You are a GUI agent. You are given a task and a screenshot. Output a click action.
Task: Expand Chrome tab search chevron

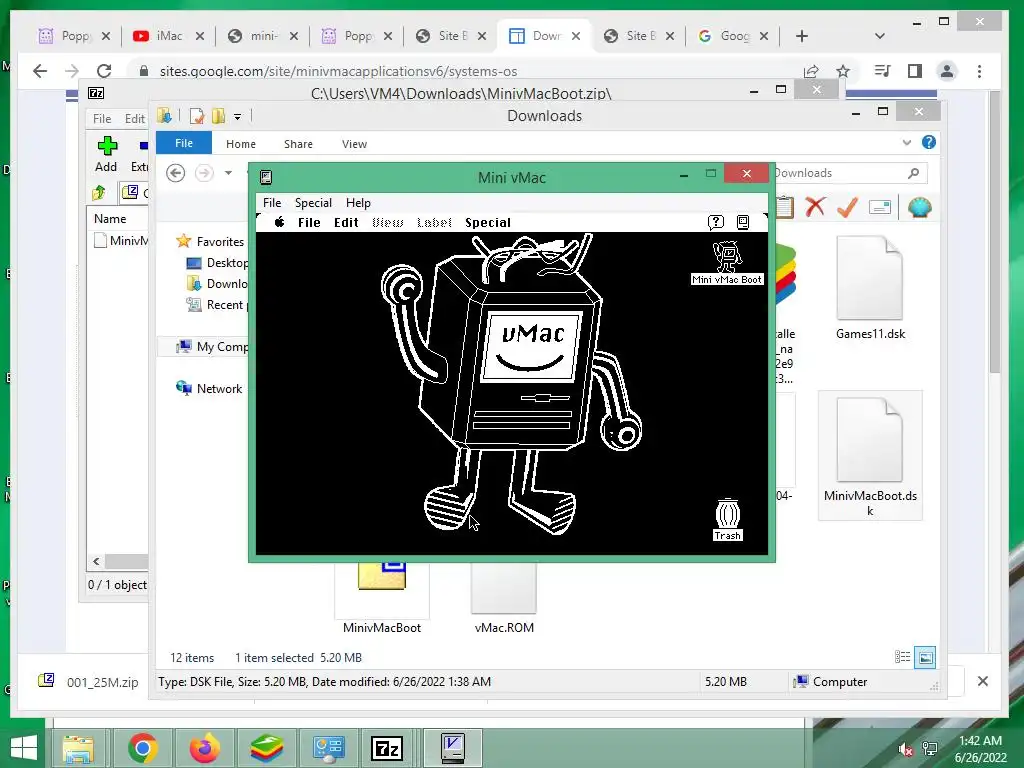pyautogui.click(x=880, y=36)
